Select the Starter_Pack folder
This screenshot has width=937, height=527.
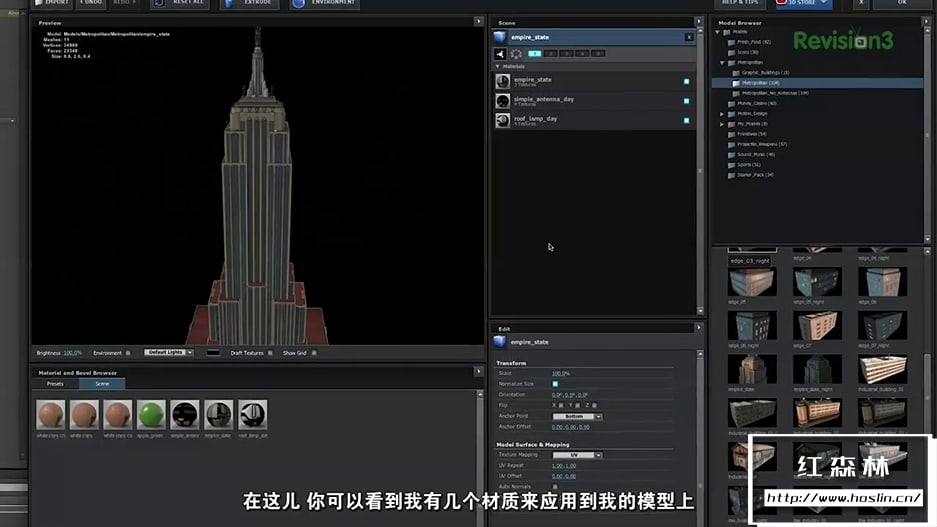click(x=751, y=175)
